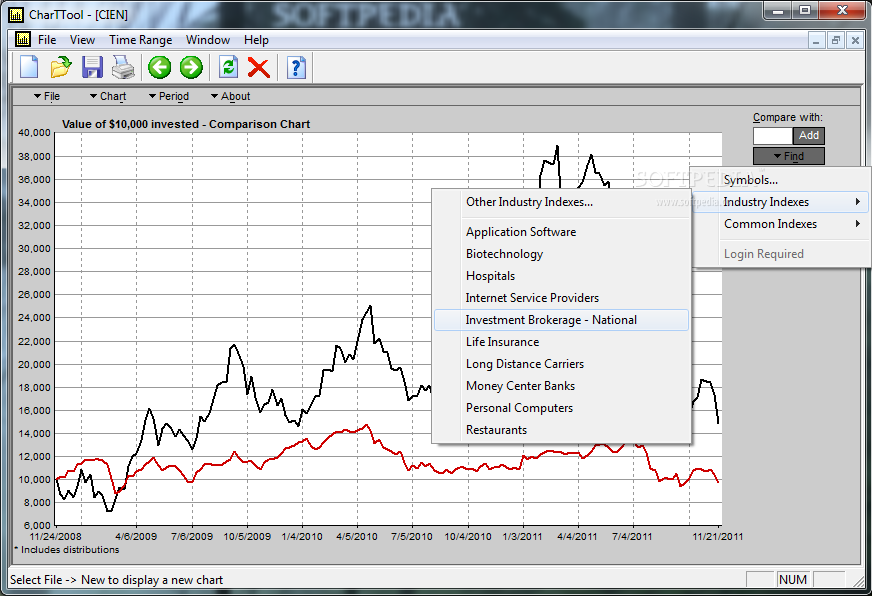The image size is (872, 596).
Task: Select Other Industry Indexes...
Action: [561, 202]
